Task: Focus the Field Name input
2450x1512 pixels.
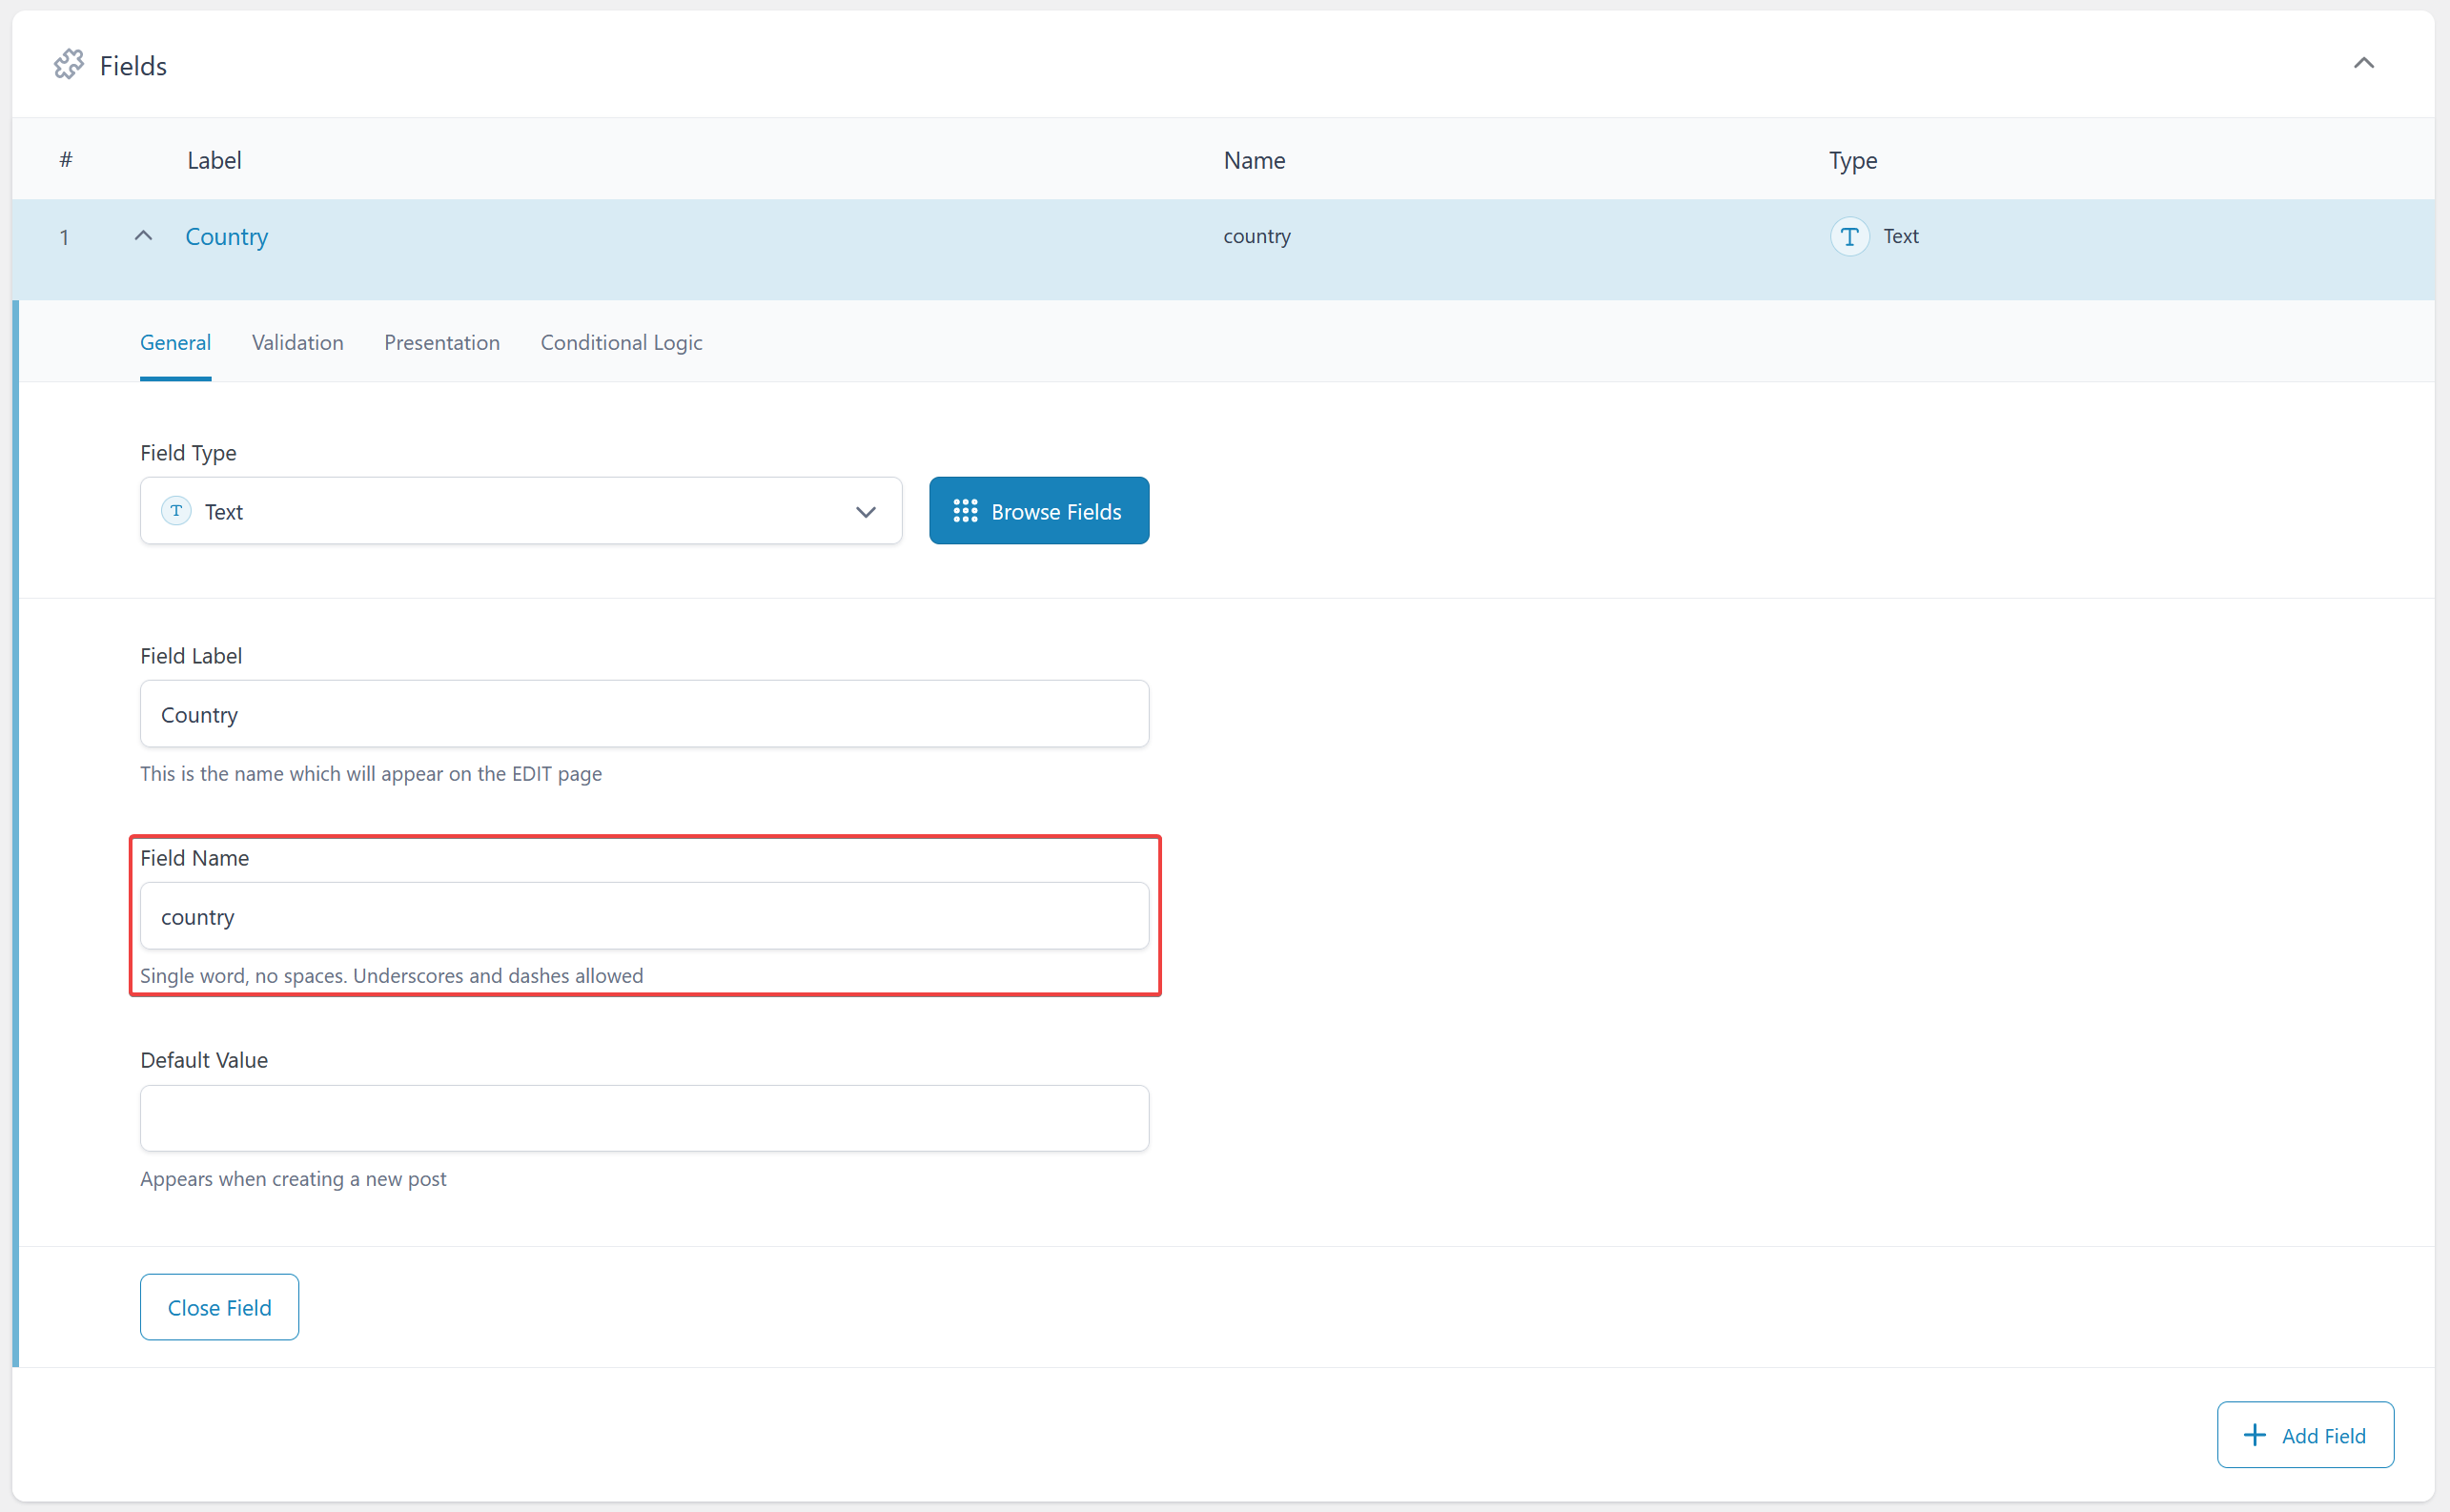Action: tap(644, 916)
